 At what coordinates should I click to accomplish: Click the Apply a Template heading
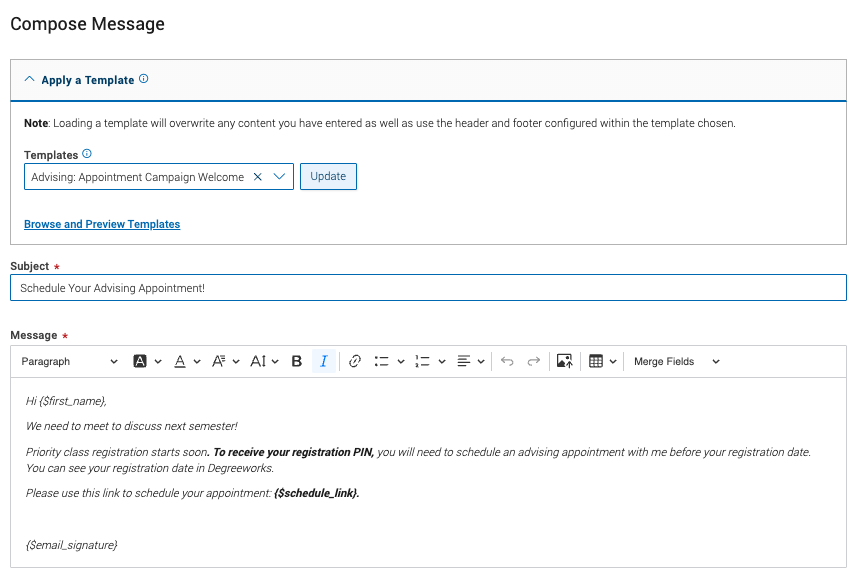(x=88, y=80)
